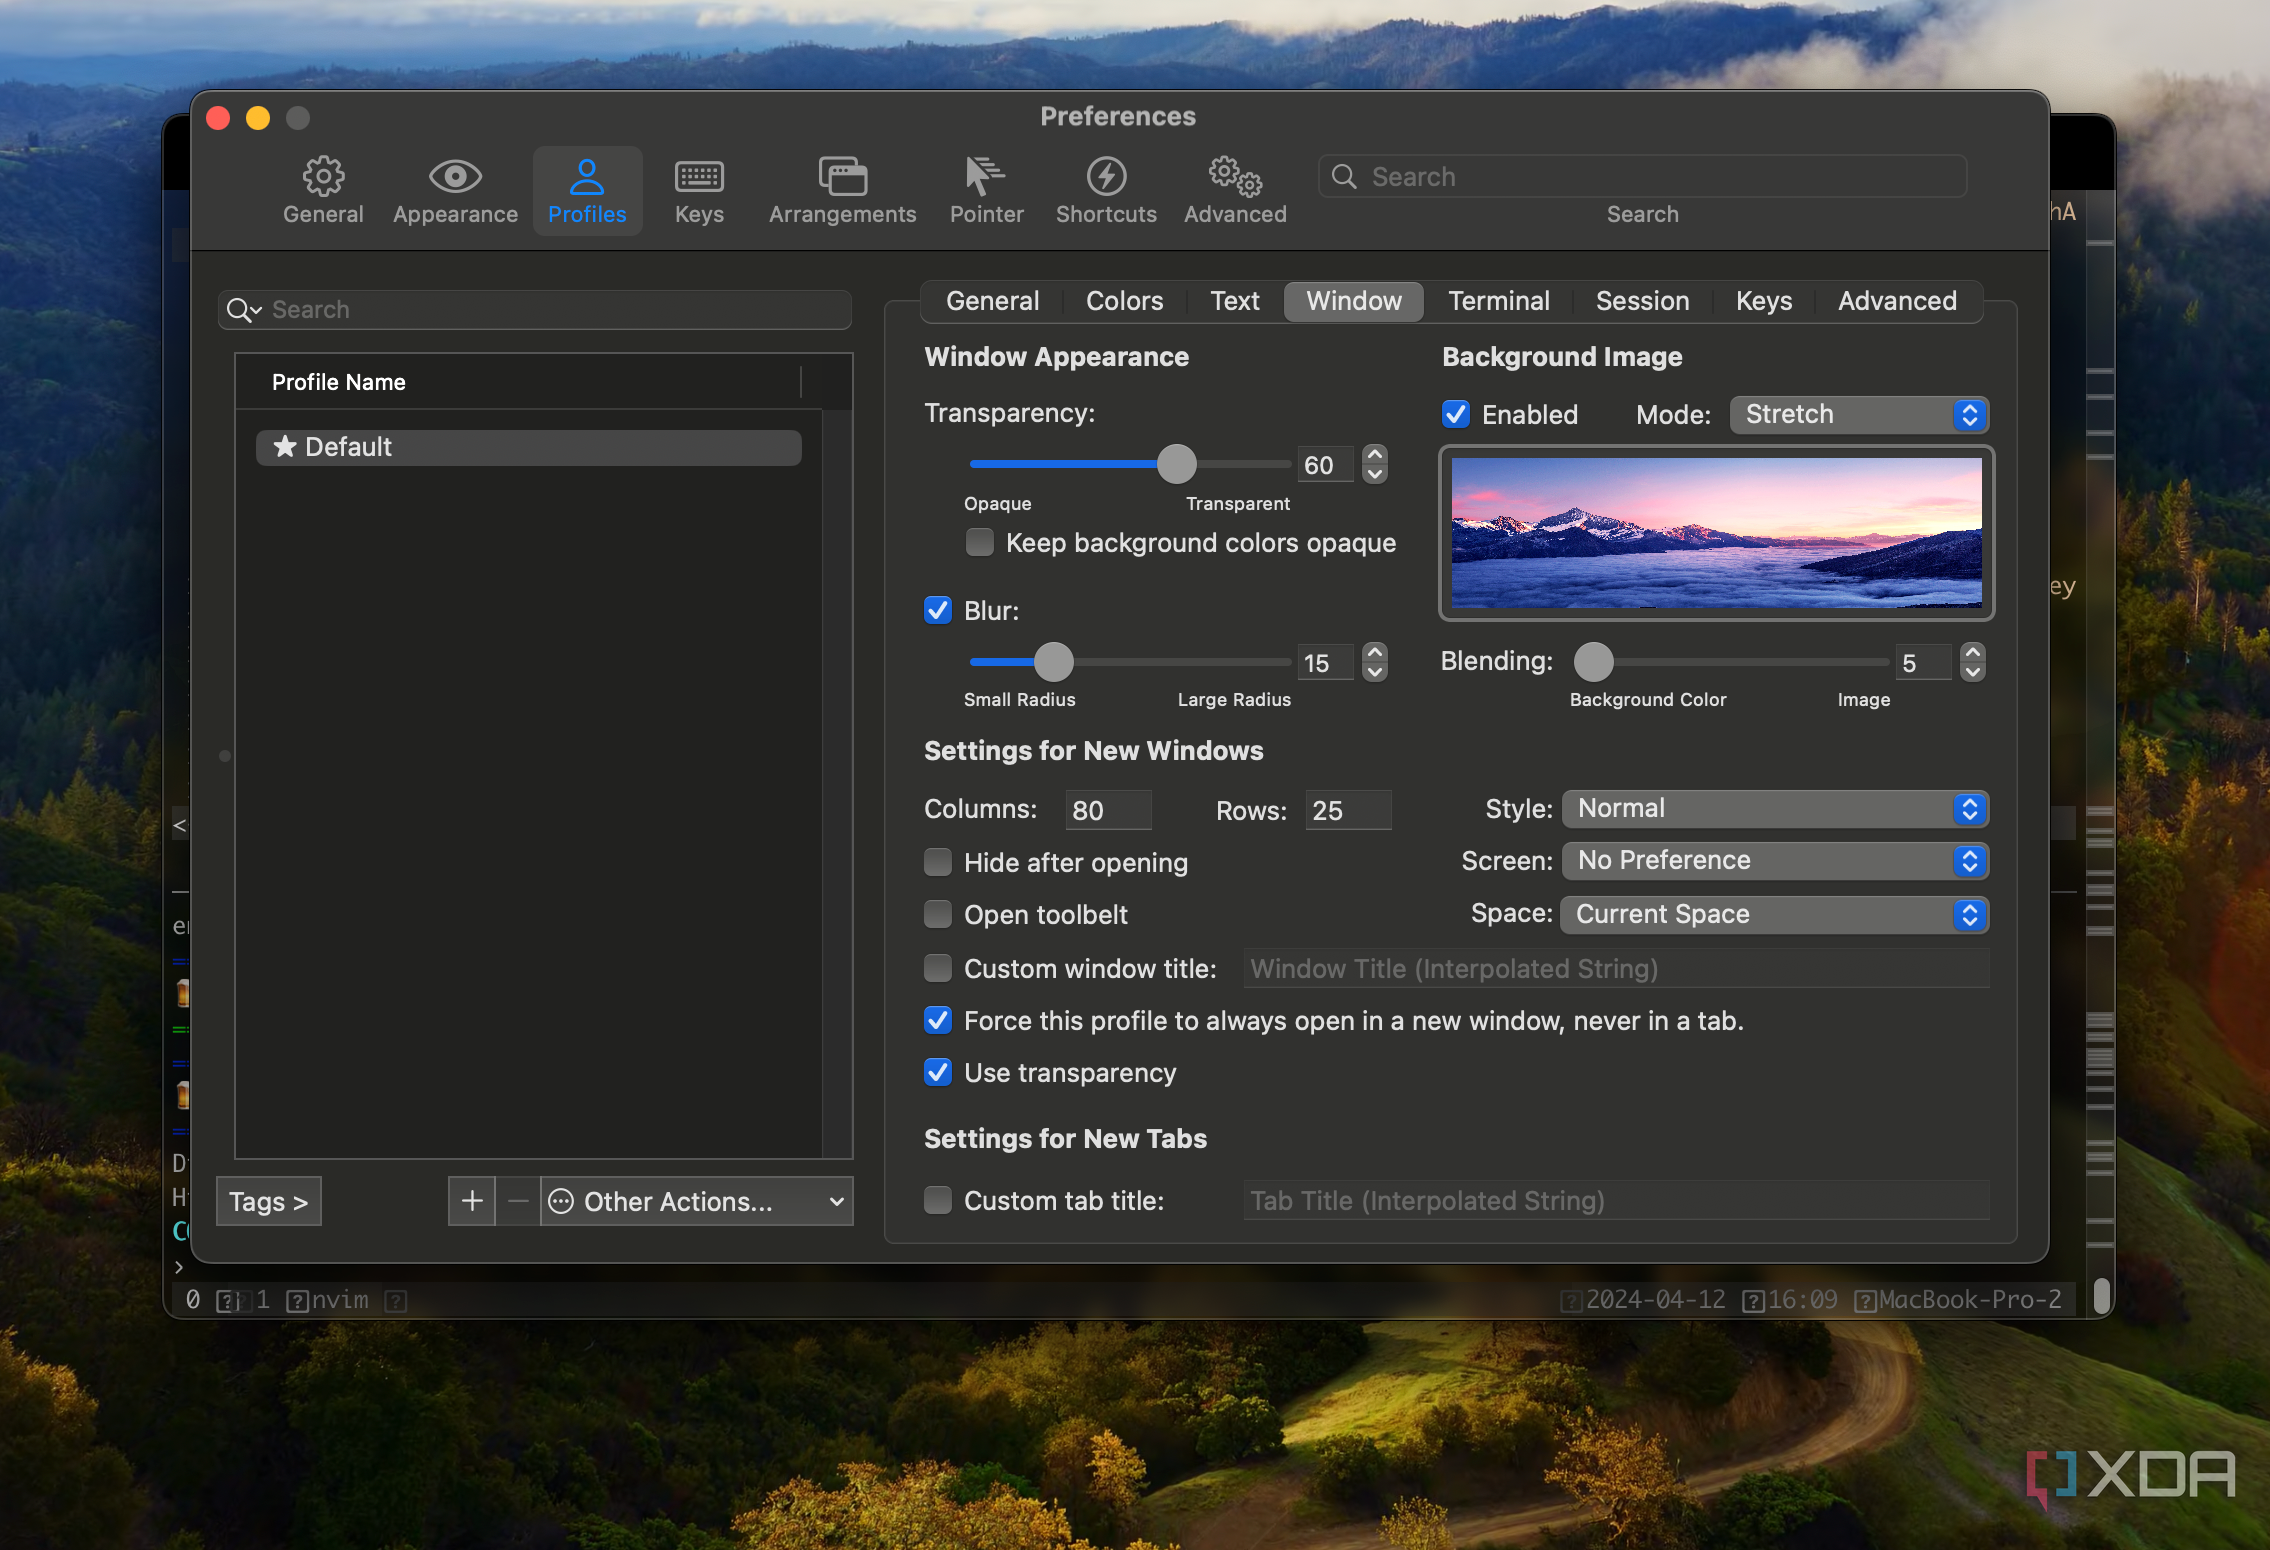Open Pointer cursor icon
Screen dimensions: 2270x1550
click(984, 176)
